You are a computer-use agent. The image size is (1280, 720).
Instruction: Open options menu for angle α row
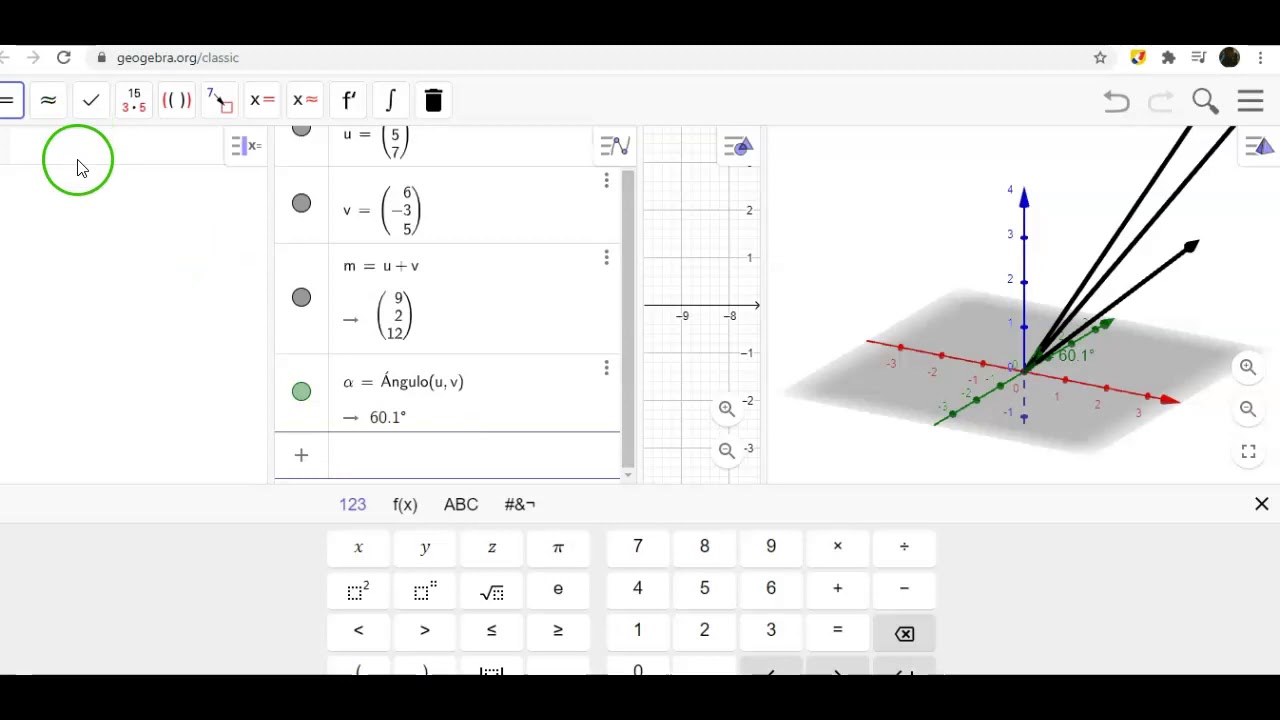pyautogui.click(x=606, y=369)
